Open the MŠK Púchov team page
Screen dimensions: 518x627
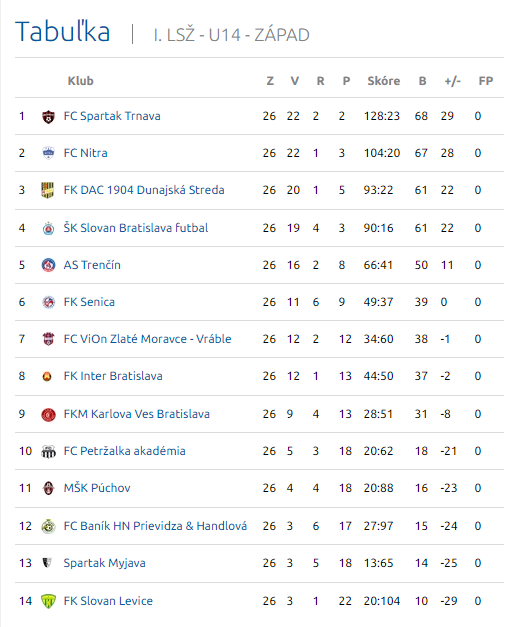click(x=97, y=488)
